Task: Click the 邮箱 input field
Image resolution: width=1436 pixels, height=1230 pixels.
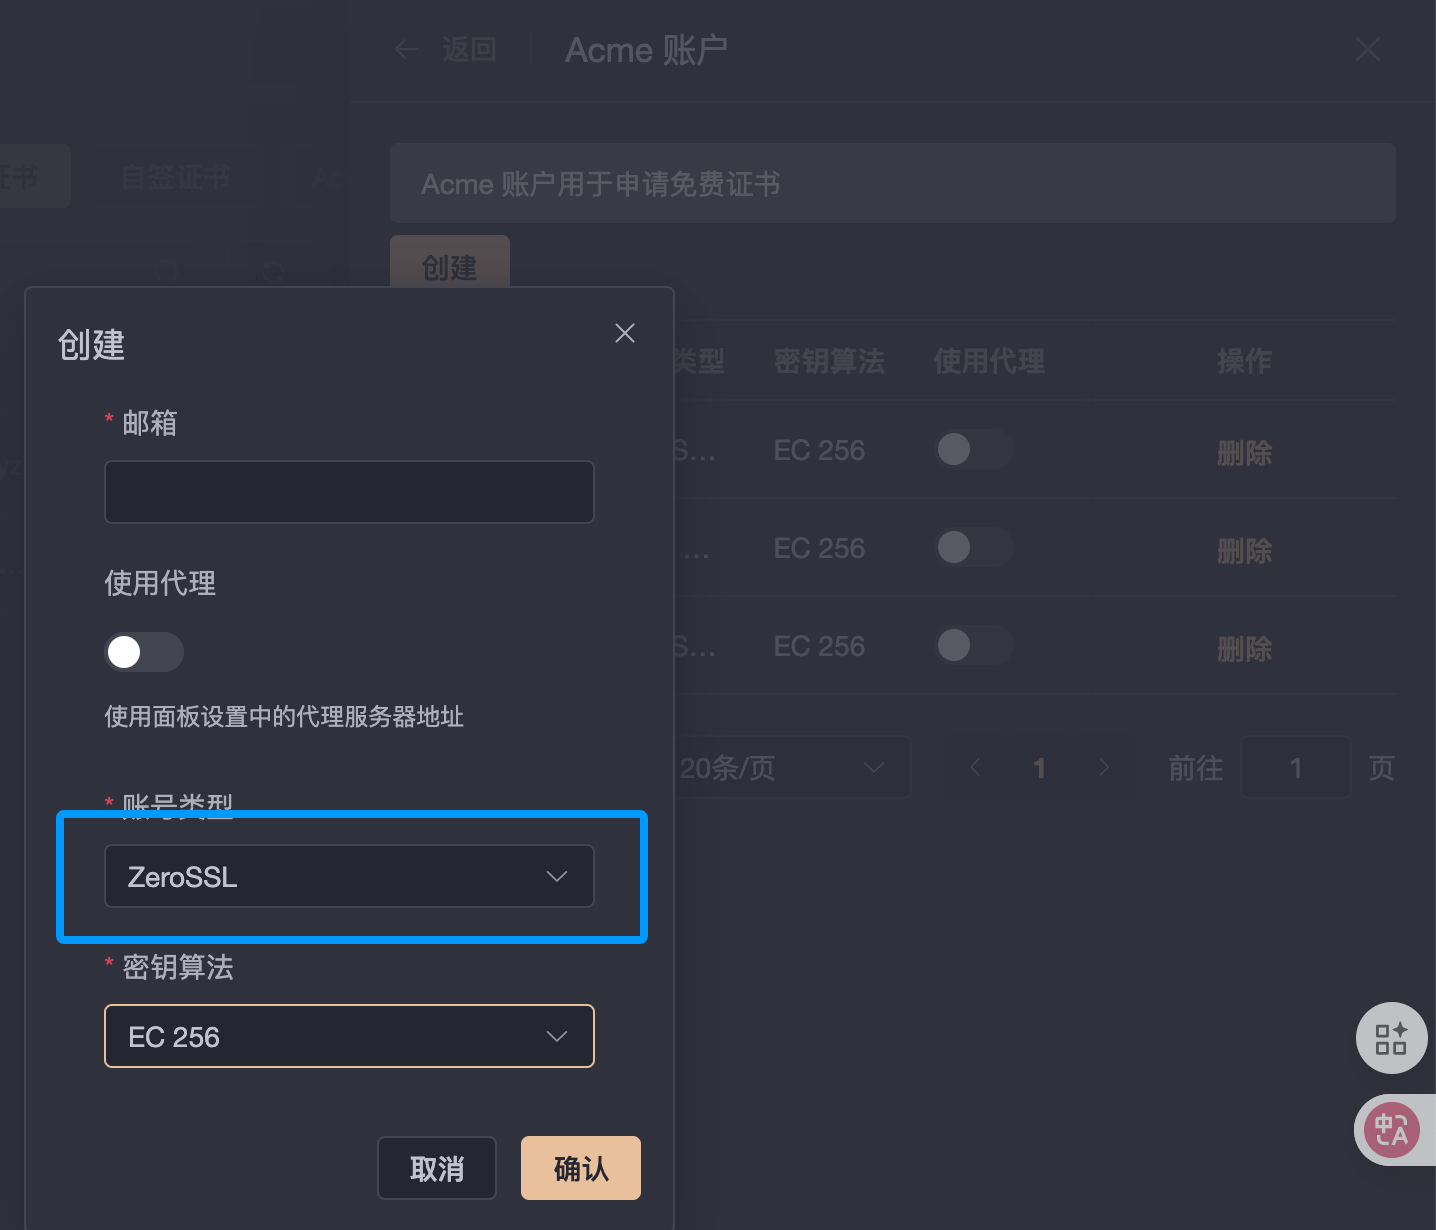Action: pyautogui.click(x=349, y=492)
